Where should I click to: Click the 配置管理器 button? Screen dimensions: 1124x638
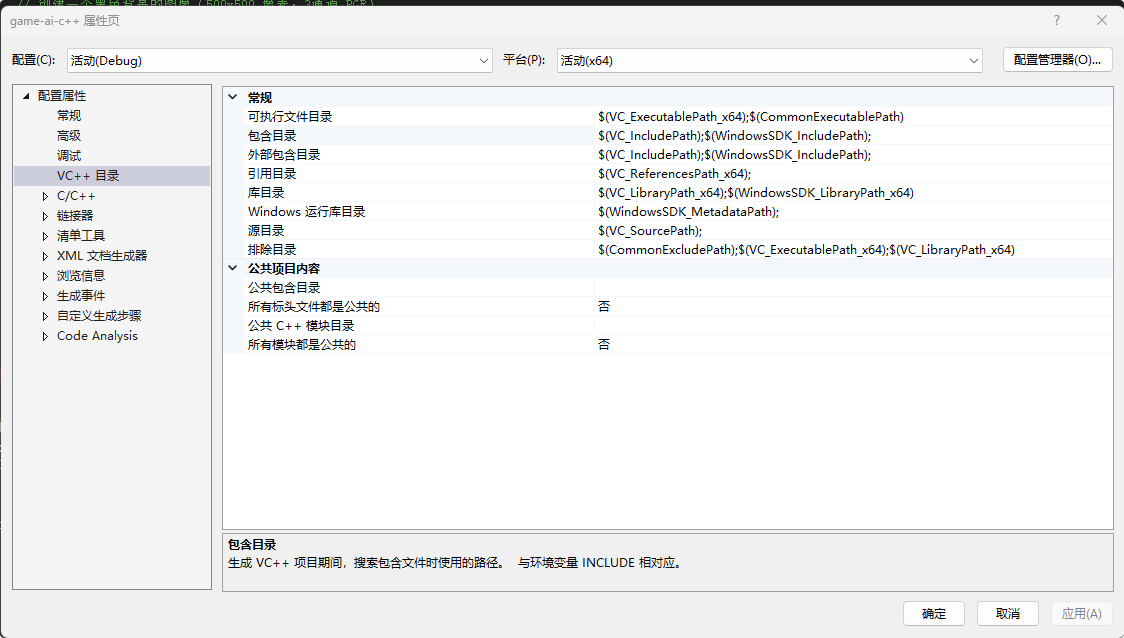coord(1057,60)
